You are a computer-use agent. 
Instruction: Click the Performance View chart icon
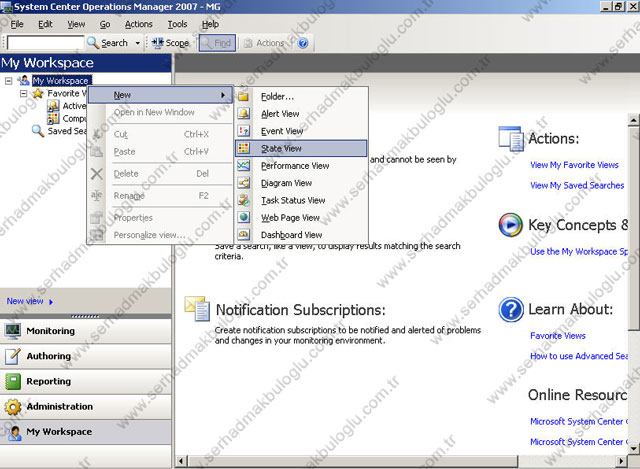coord(244,165)
